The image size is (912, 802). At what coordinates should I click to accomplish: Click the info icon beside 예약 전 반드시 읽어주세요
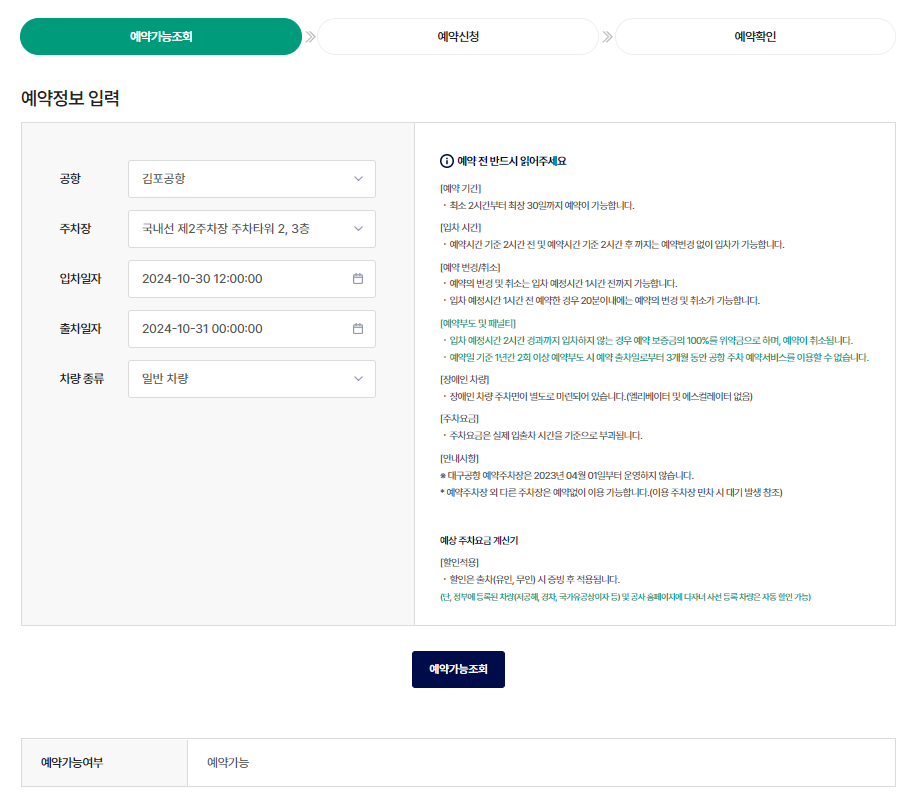(x=447, y=161)
